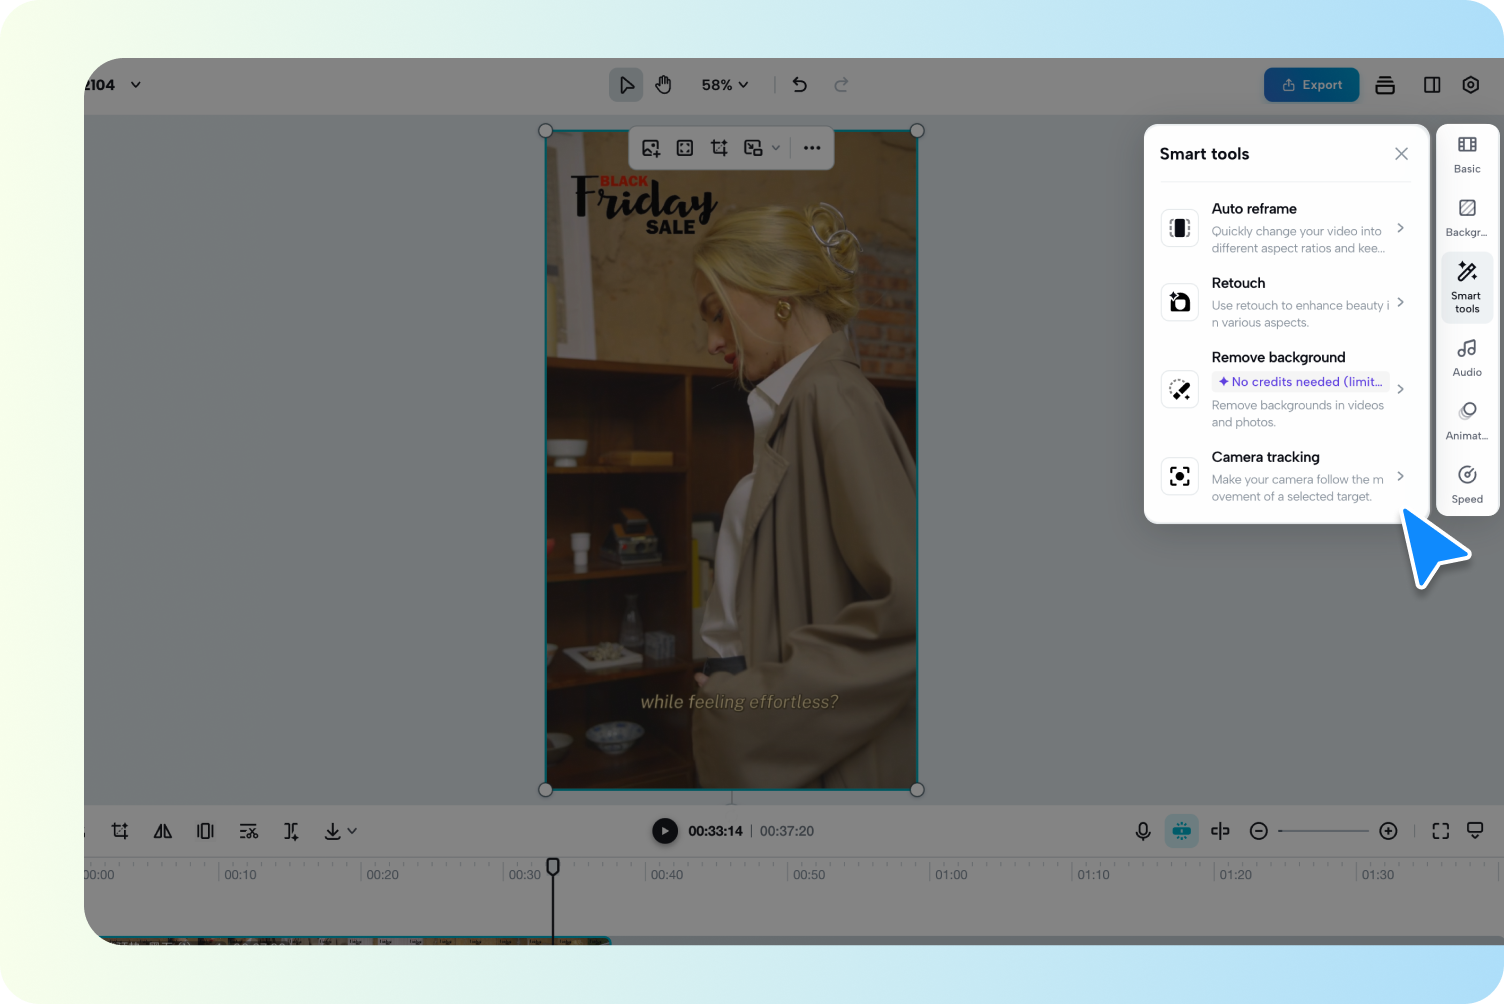Open the more options ellipsis menu

[812, 148]
